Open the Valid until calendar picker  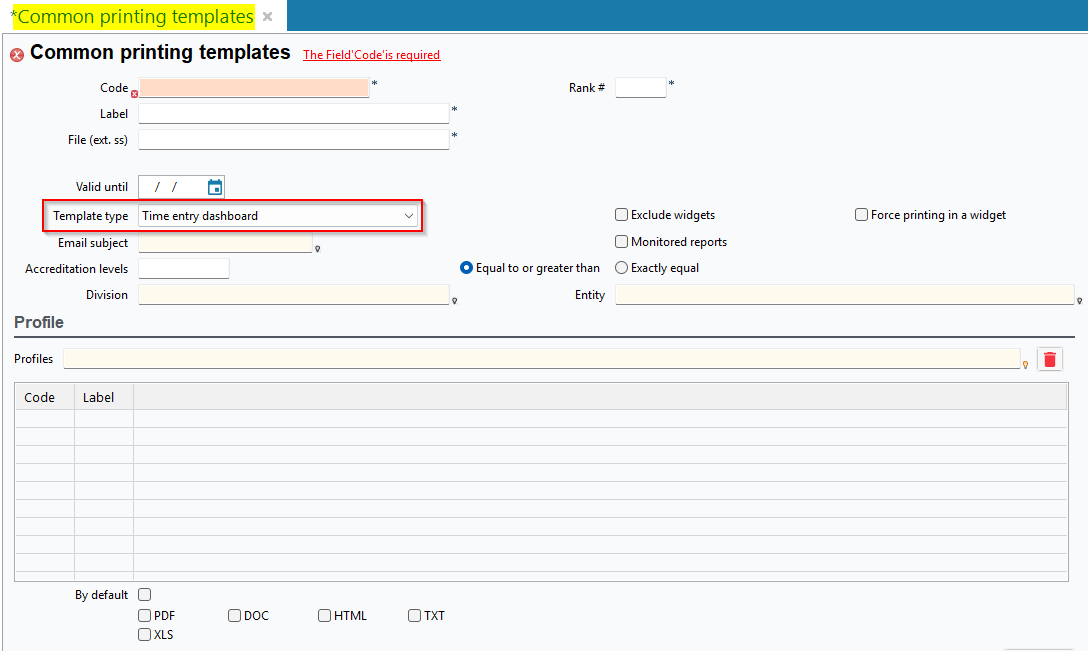click(x=215, y=187)
